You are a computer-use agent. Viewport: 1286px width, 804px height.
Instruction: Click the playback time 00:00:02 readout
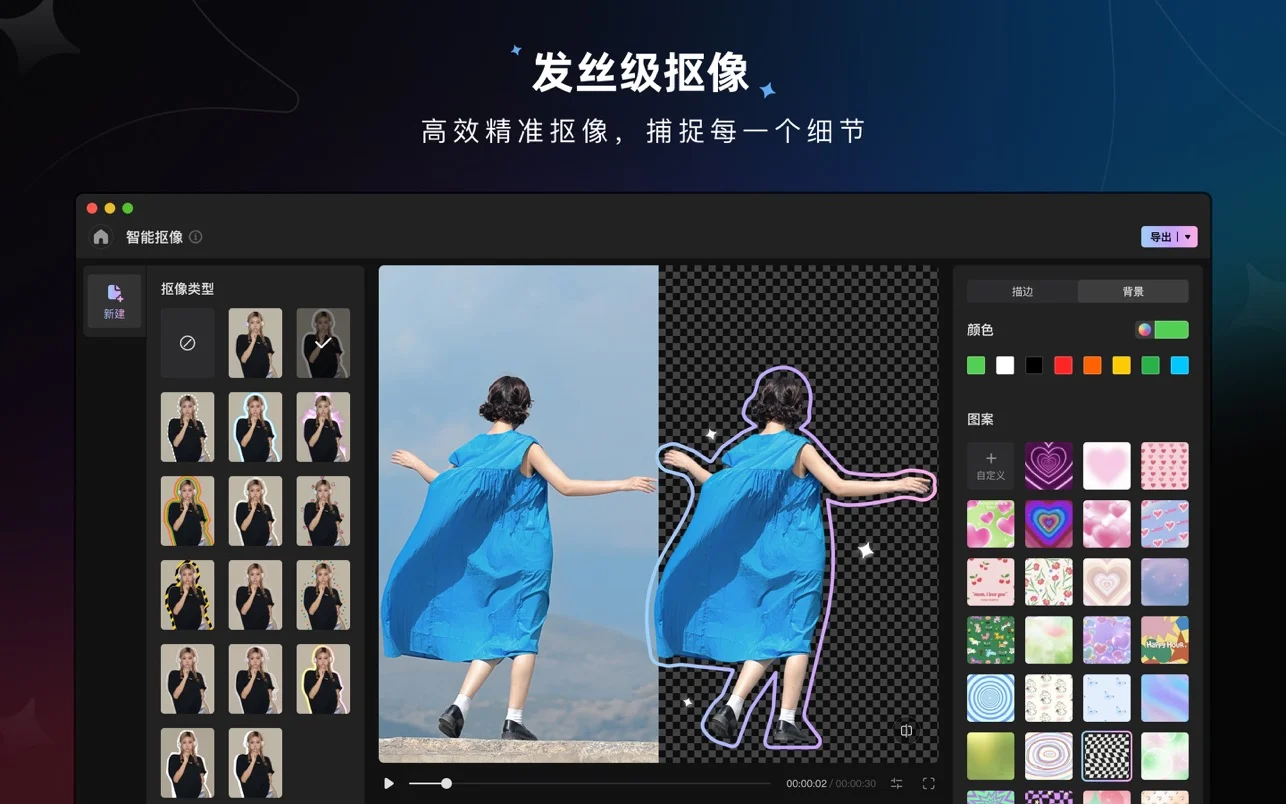(806, 784)
